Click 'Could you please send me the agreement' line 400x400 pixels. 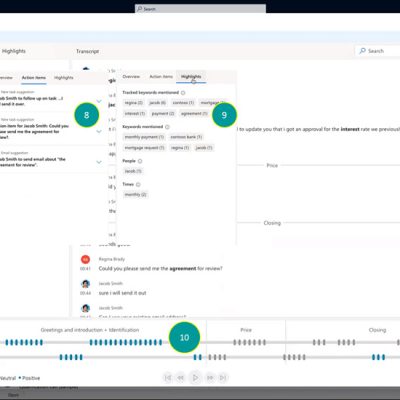(x=160, y=268)
